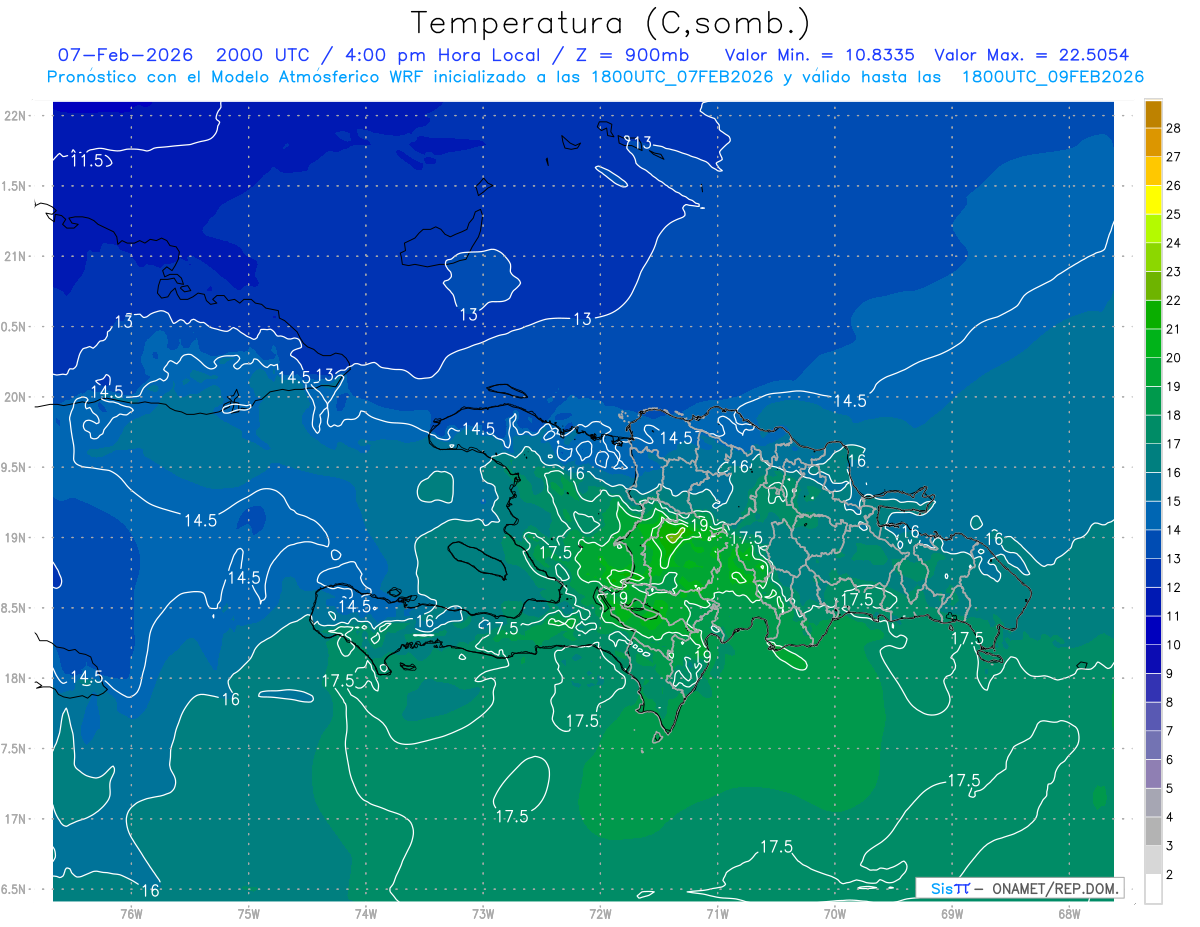Click the '19N' latitude axis label
This screenshot has height=927, width=1200.
point(16,538)
